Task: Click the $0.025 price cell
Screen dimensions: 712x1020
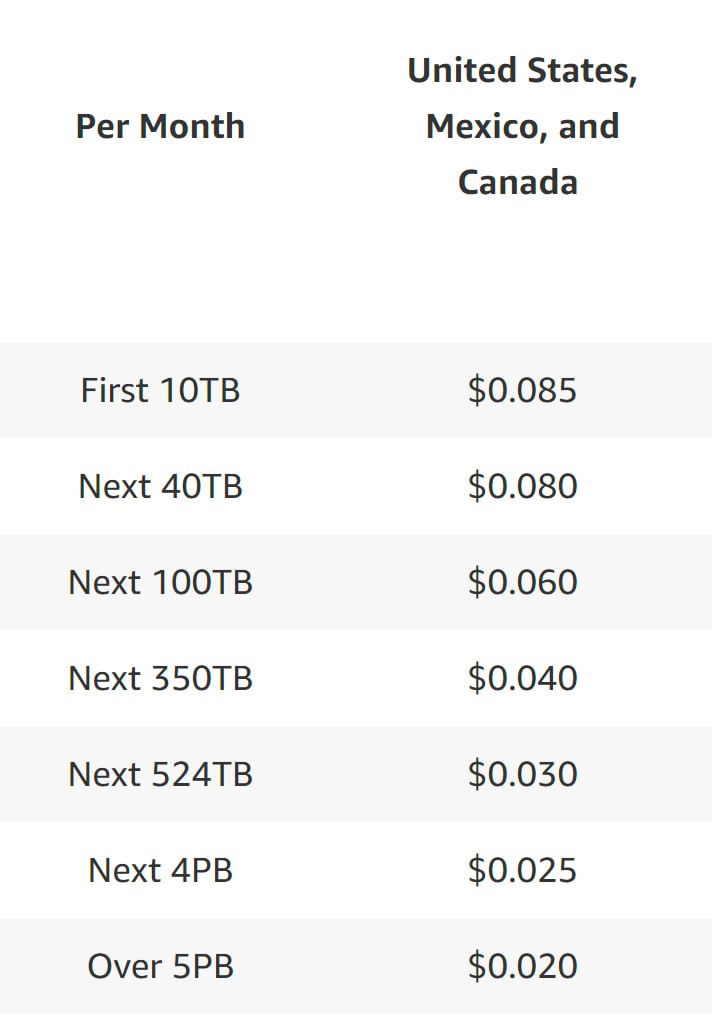Action: tap(522, 870)
